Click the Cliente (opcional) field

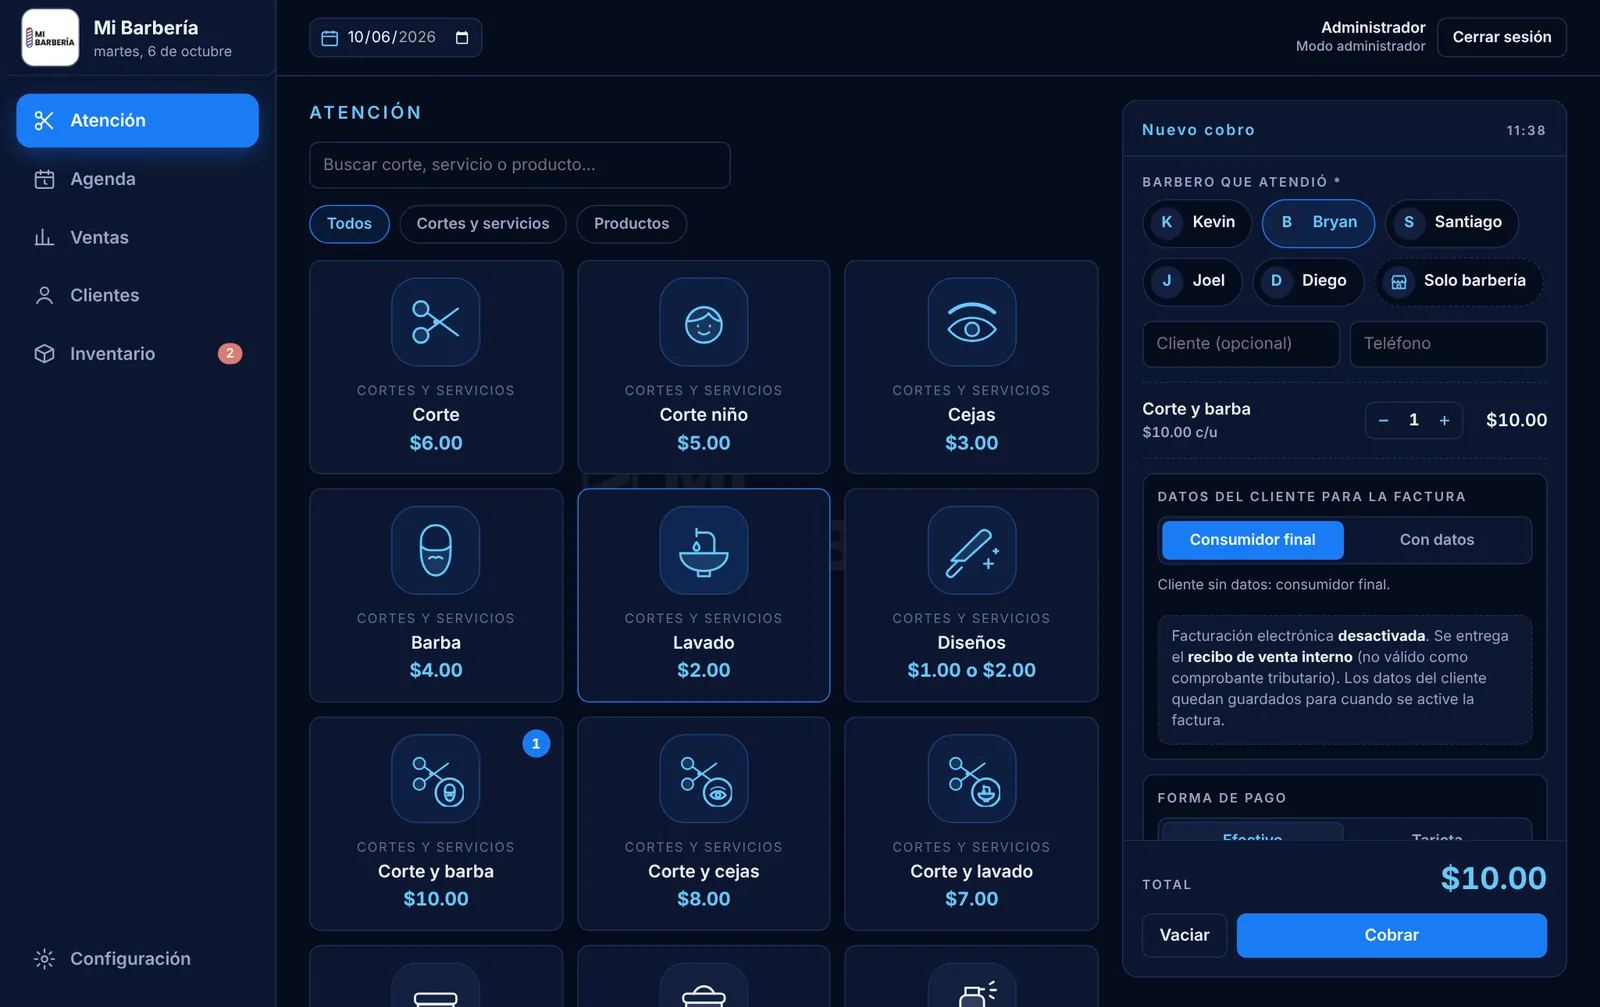(1241, 344)
